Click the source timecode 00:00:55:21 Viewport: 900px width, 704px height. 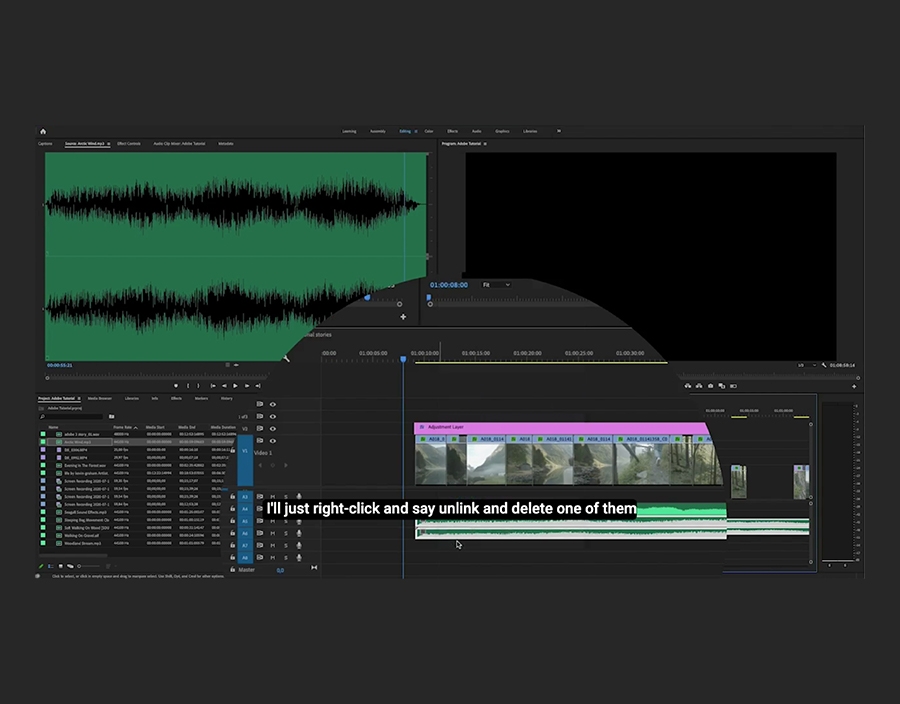[60, 365]
